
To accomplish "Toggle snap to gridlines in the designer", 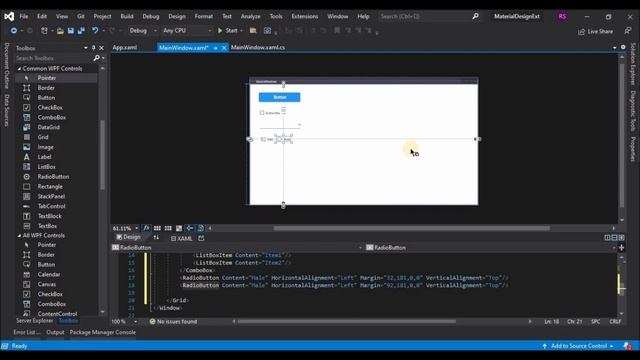I will click(x=168, y=228).
